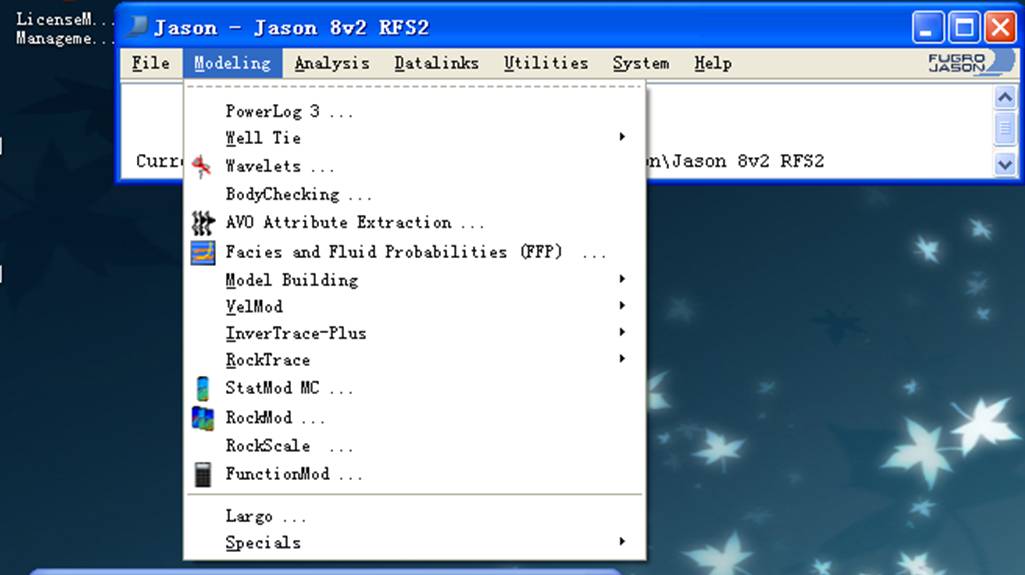This screenshot has height=575, width=1025.
Task: Expand the Well Tie submenu
Action: (414, 138)
